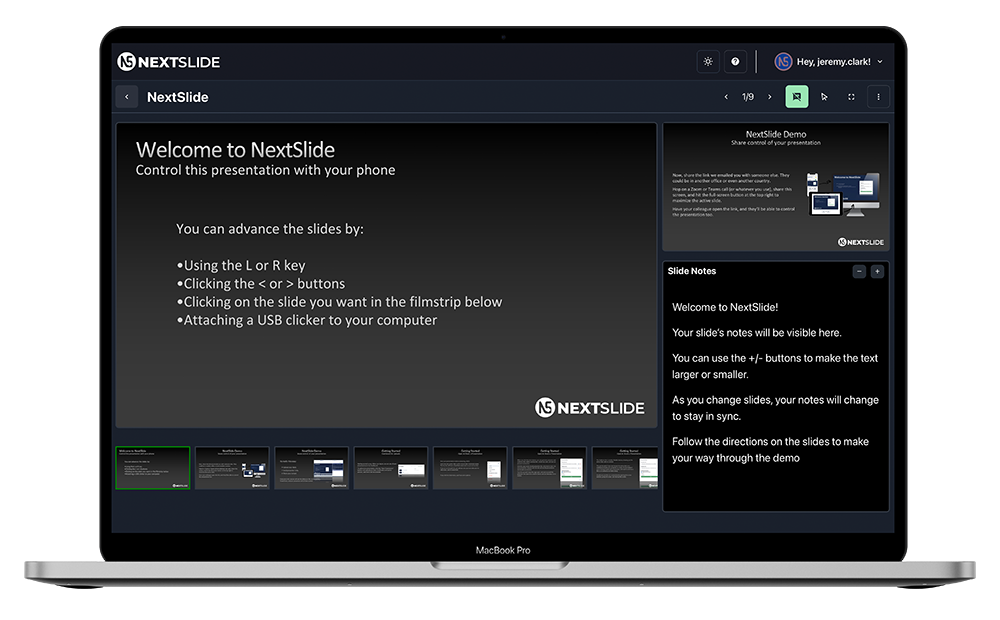Select the second filmstrip slide thumbnail

click(x=232, y=468)
